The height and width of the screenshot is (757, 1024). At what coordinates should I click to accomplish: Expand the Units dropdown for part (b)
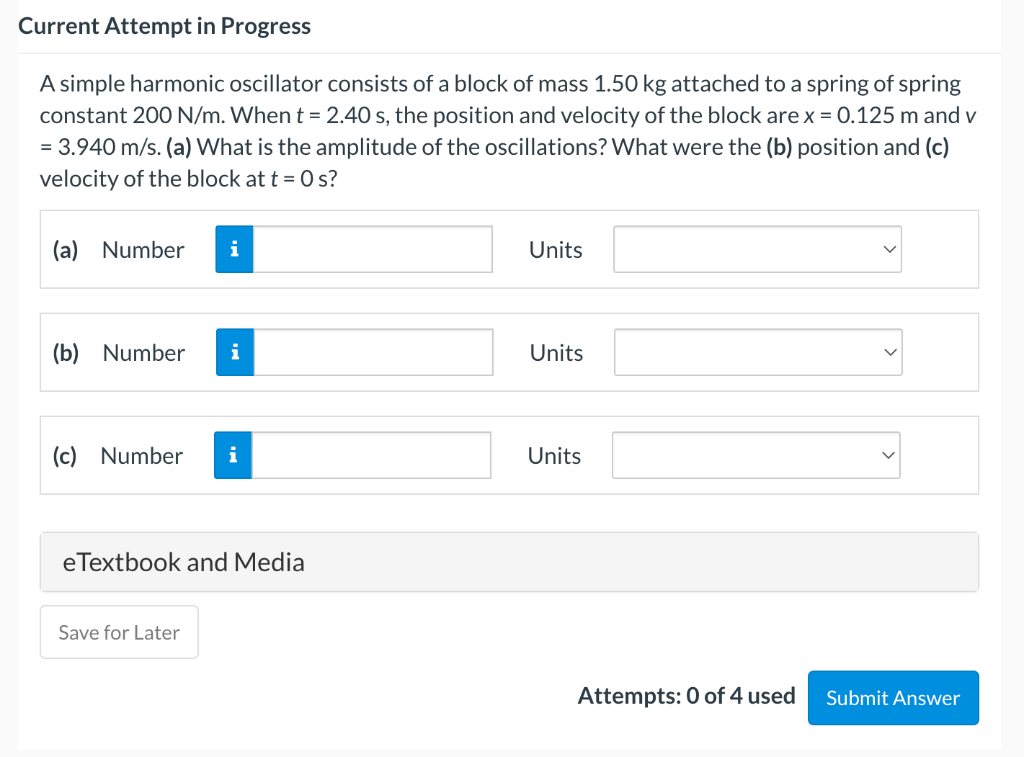click(758, 353)
